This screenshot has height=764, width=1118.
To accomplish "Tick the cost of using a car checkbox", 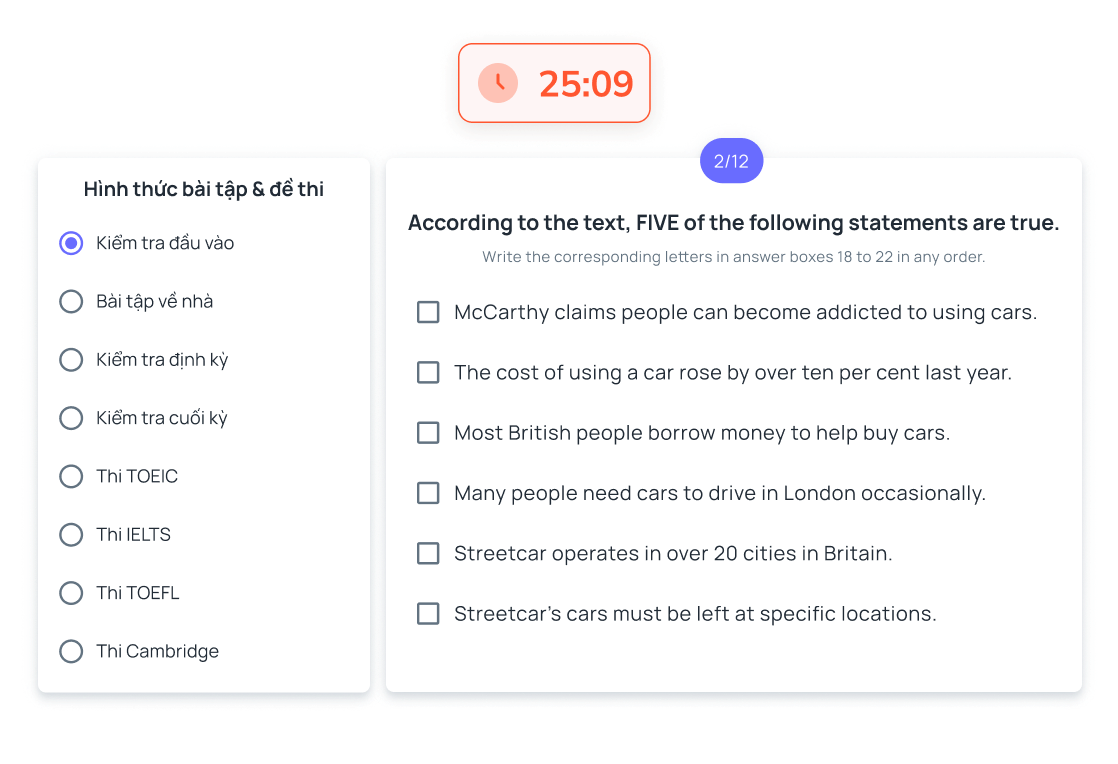I will (428, 373).
